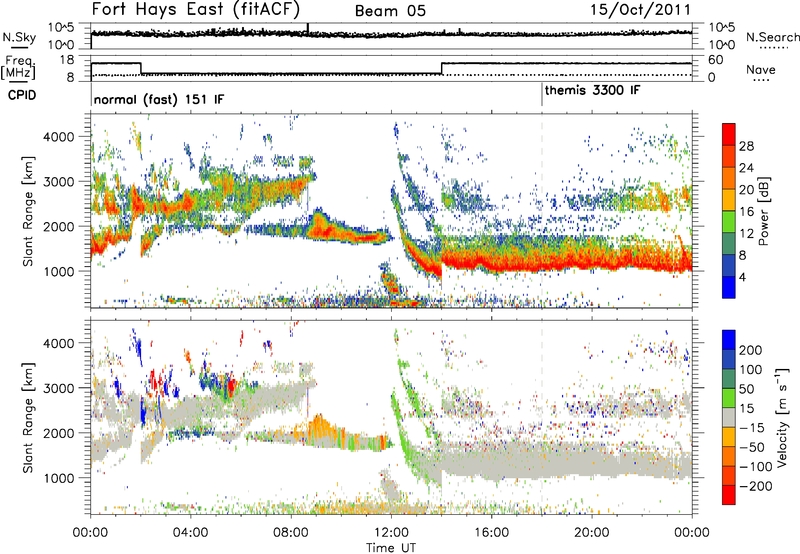Click the '16' Power colorbar tick
Screen dimensions: 800x554
tap(746, 211)
